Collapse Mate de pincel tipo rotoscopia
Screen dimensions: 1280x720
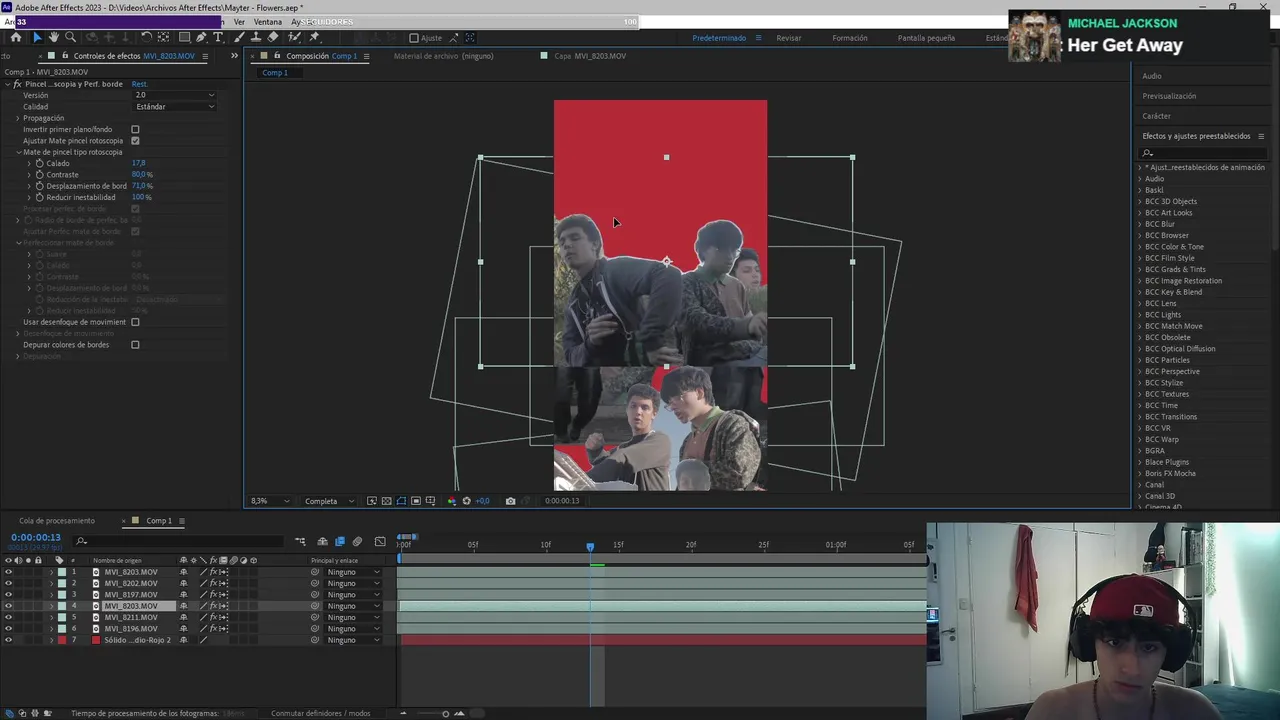point(17,152)
